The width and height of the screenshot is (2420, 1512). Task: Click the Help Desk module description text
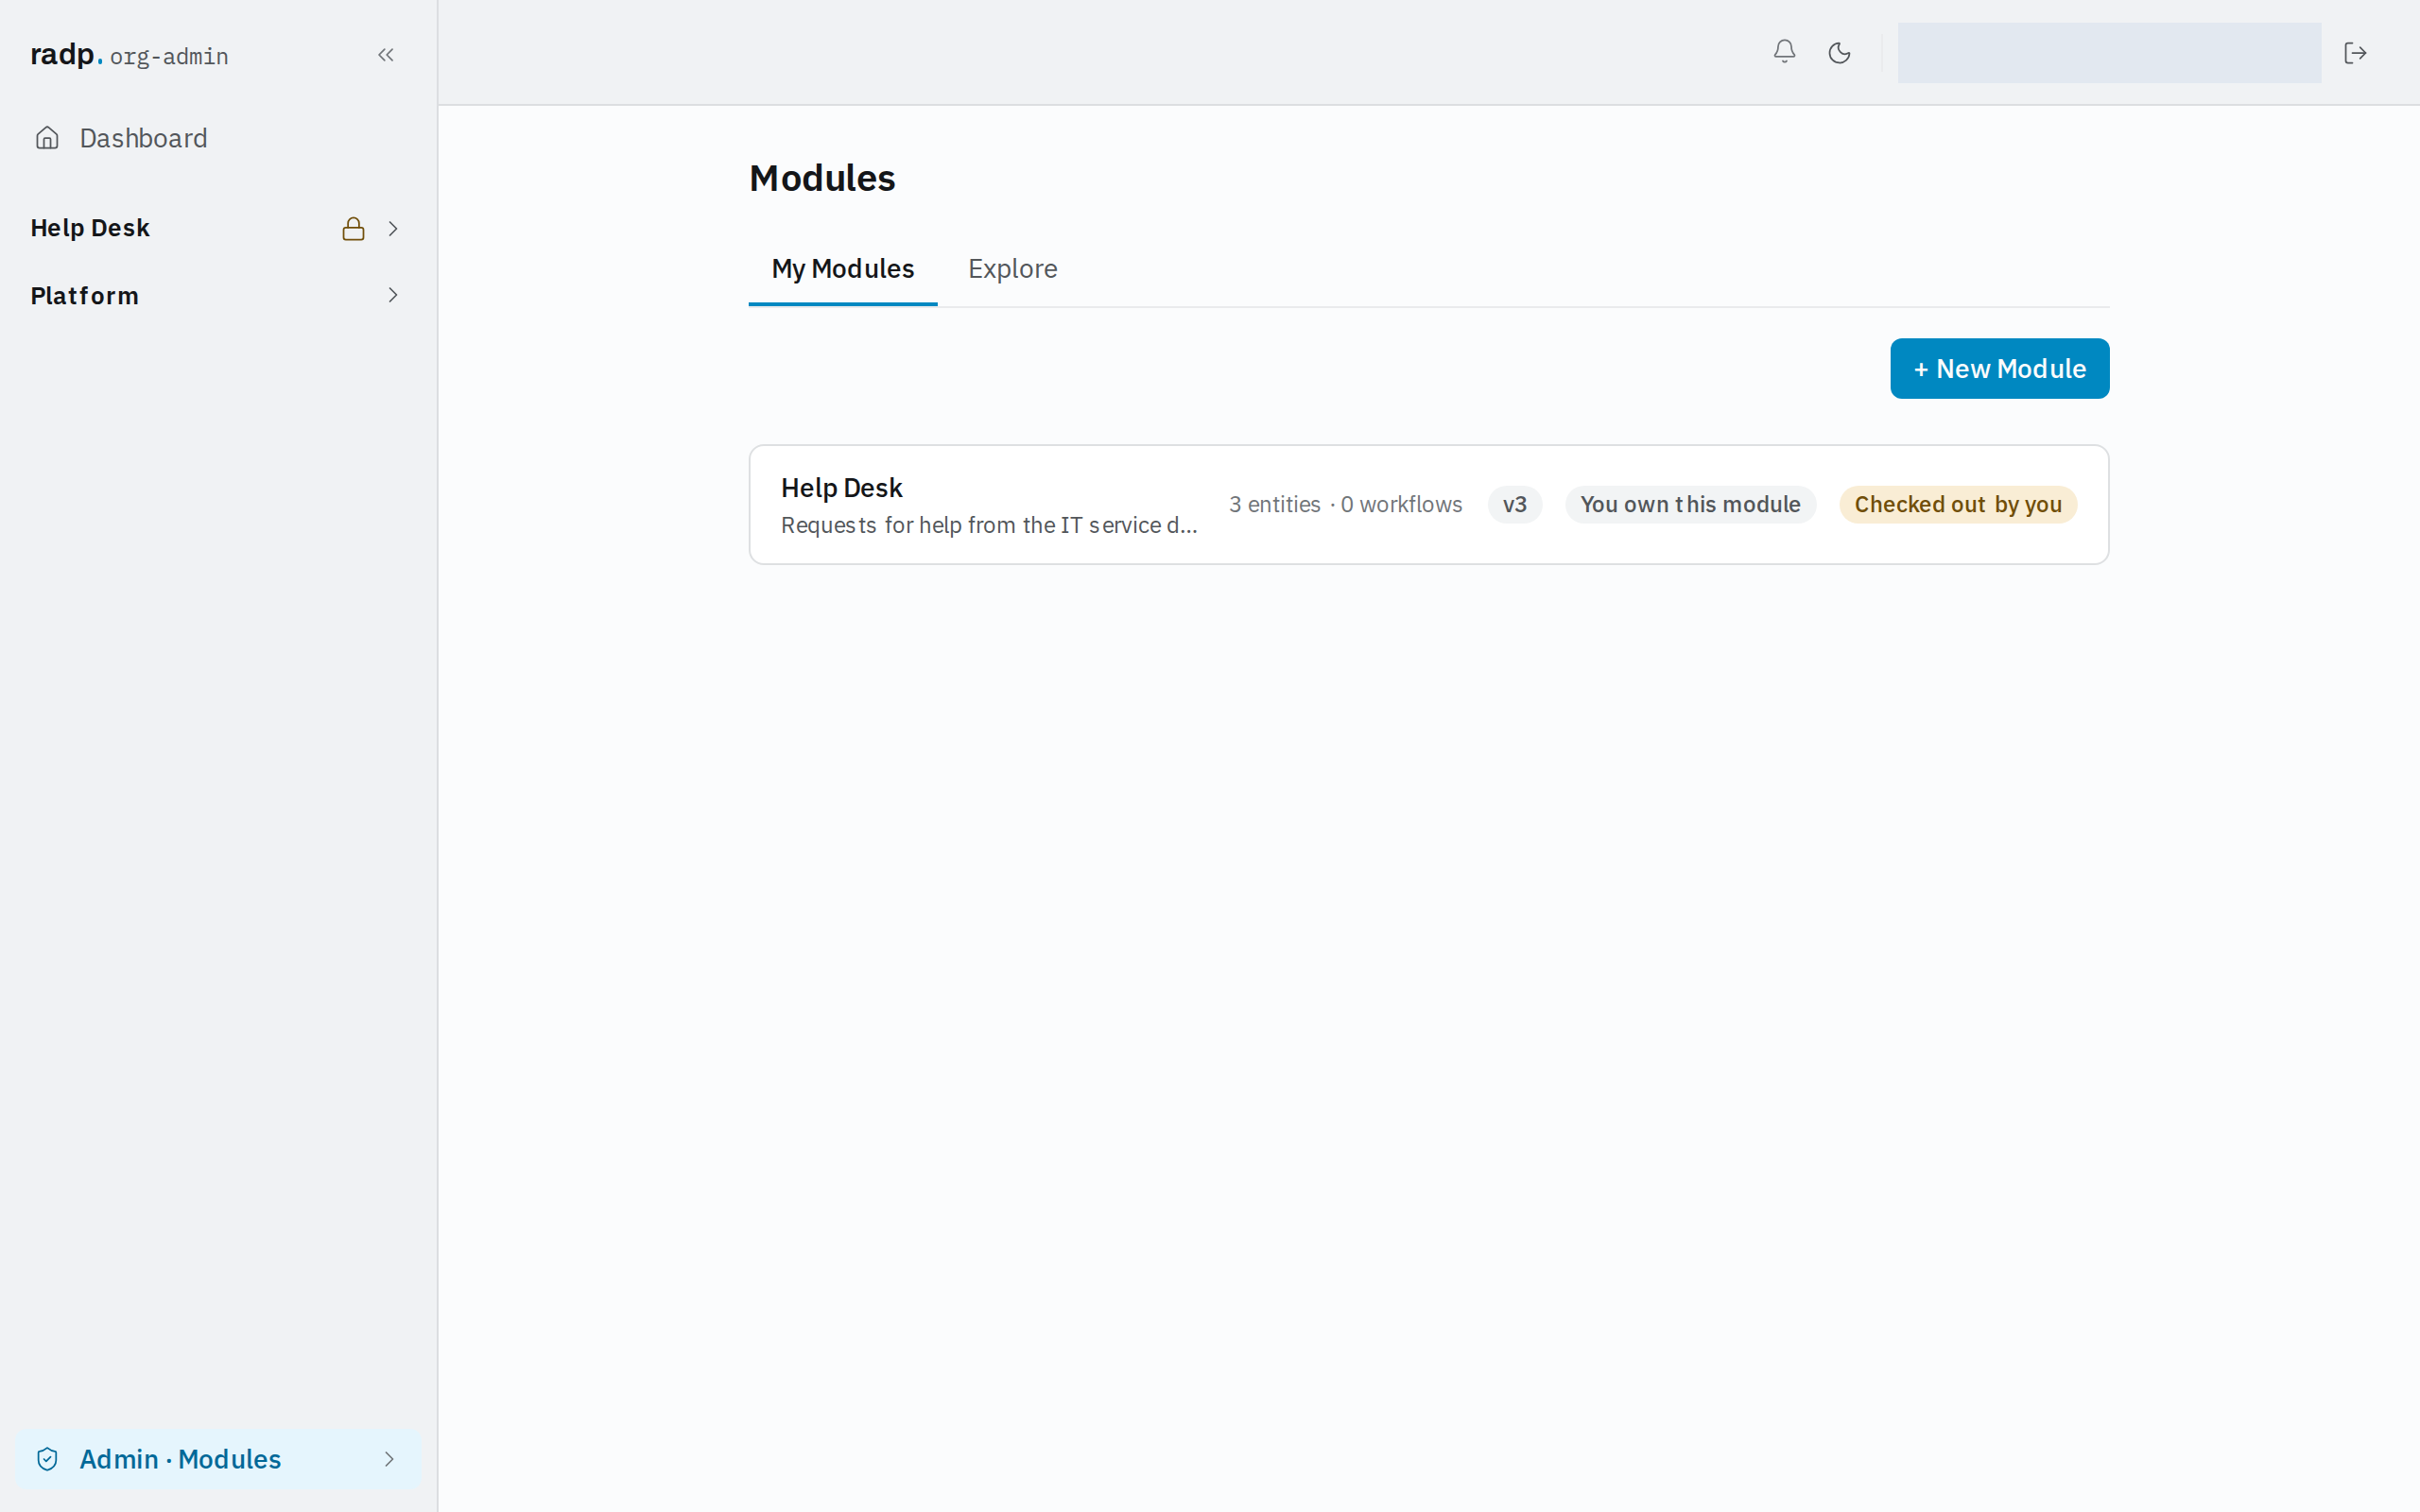(x=989, y=526)
